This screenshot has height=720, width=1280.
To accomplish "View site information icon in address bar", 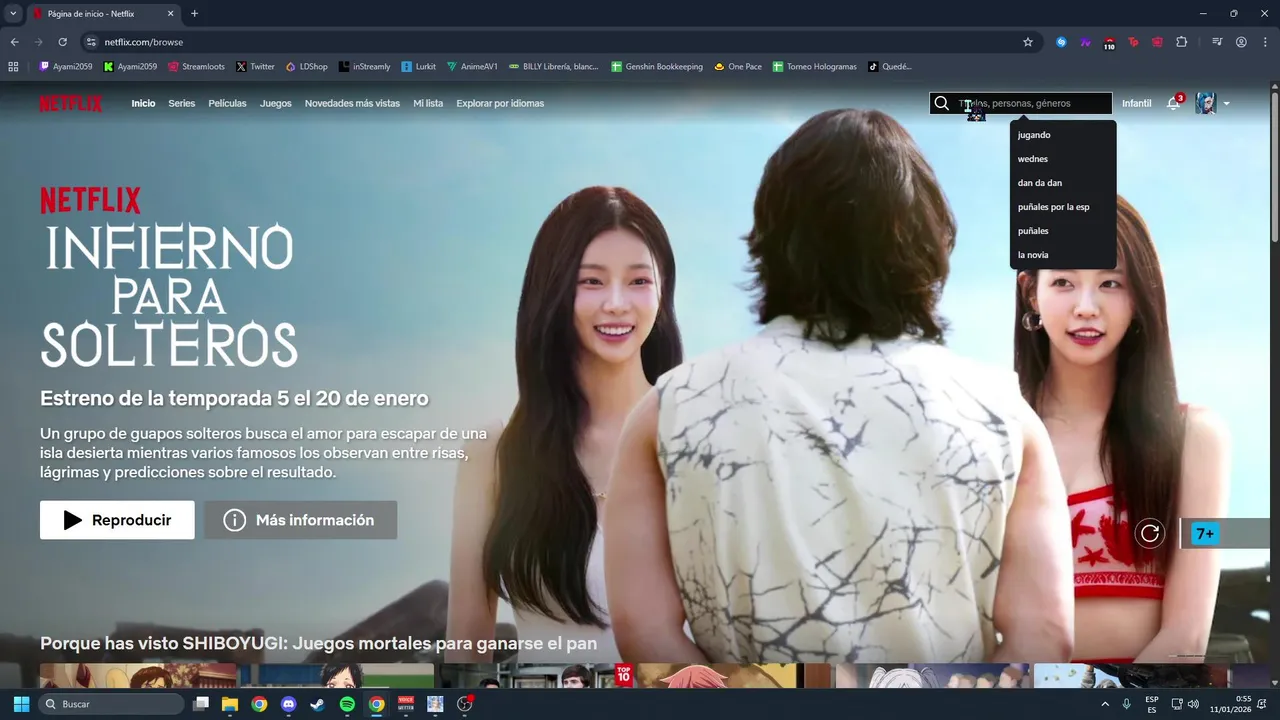I will 90,42.
